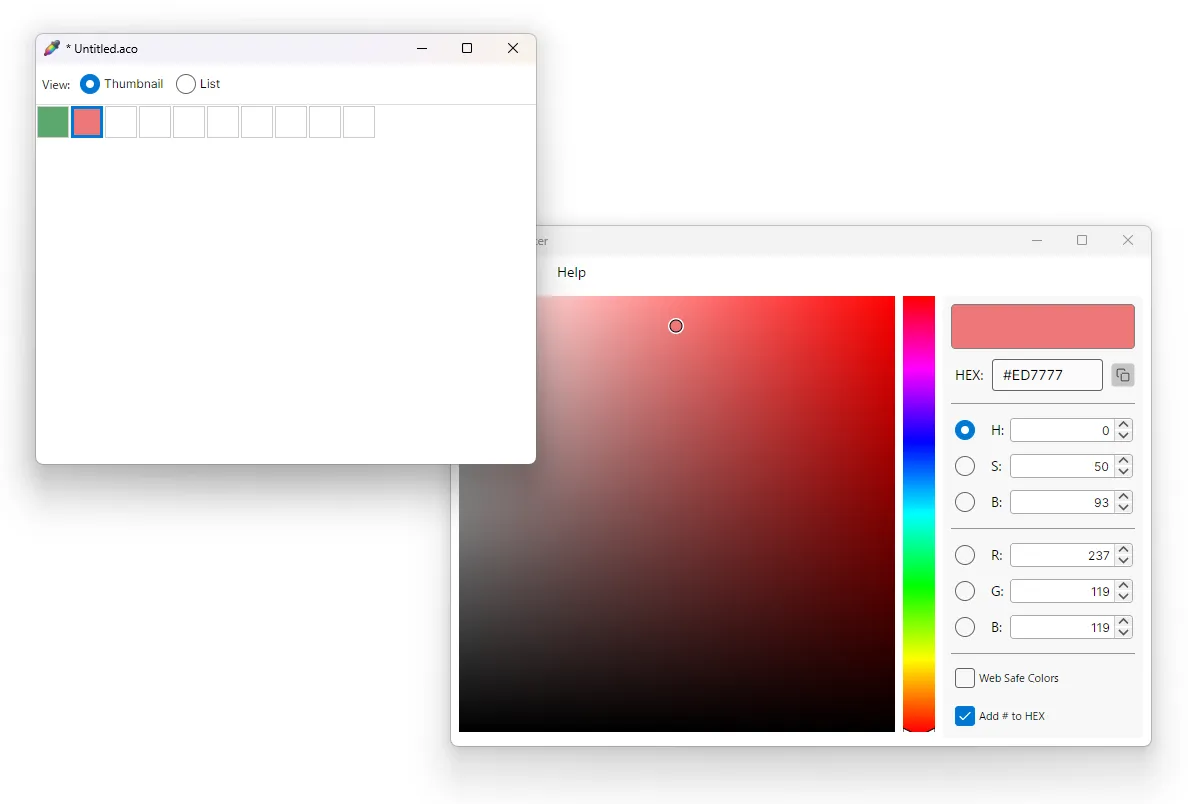Open the Help menu
Screen dimensions: 1188x804
(570, 272)
